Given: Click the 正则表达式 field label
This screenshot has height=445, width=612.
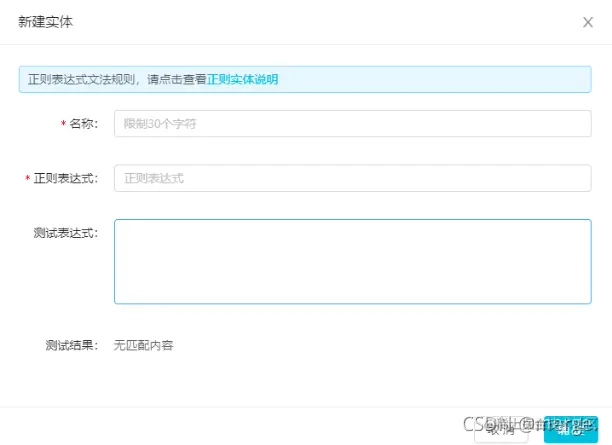Looking at the screenshot, I should 66,178.
